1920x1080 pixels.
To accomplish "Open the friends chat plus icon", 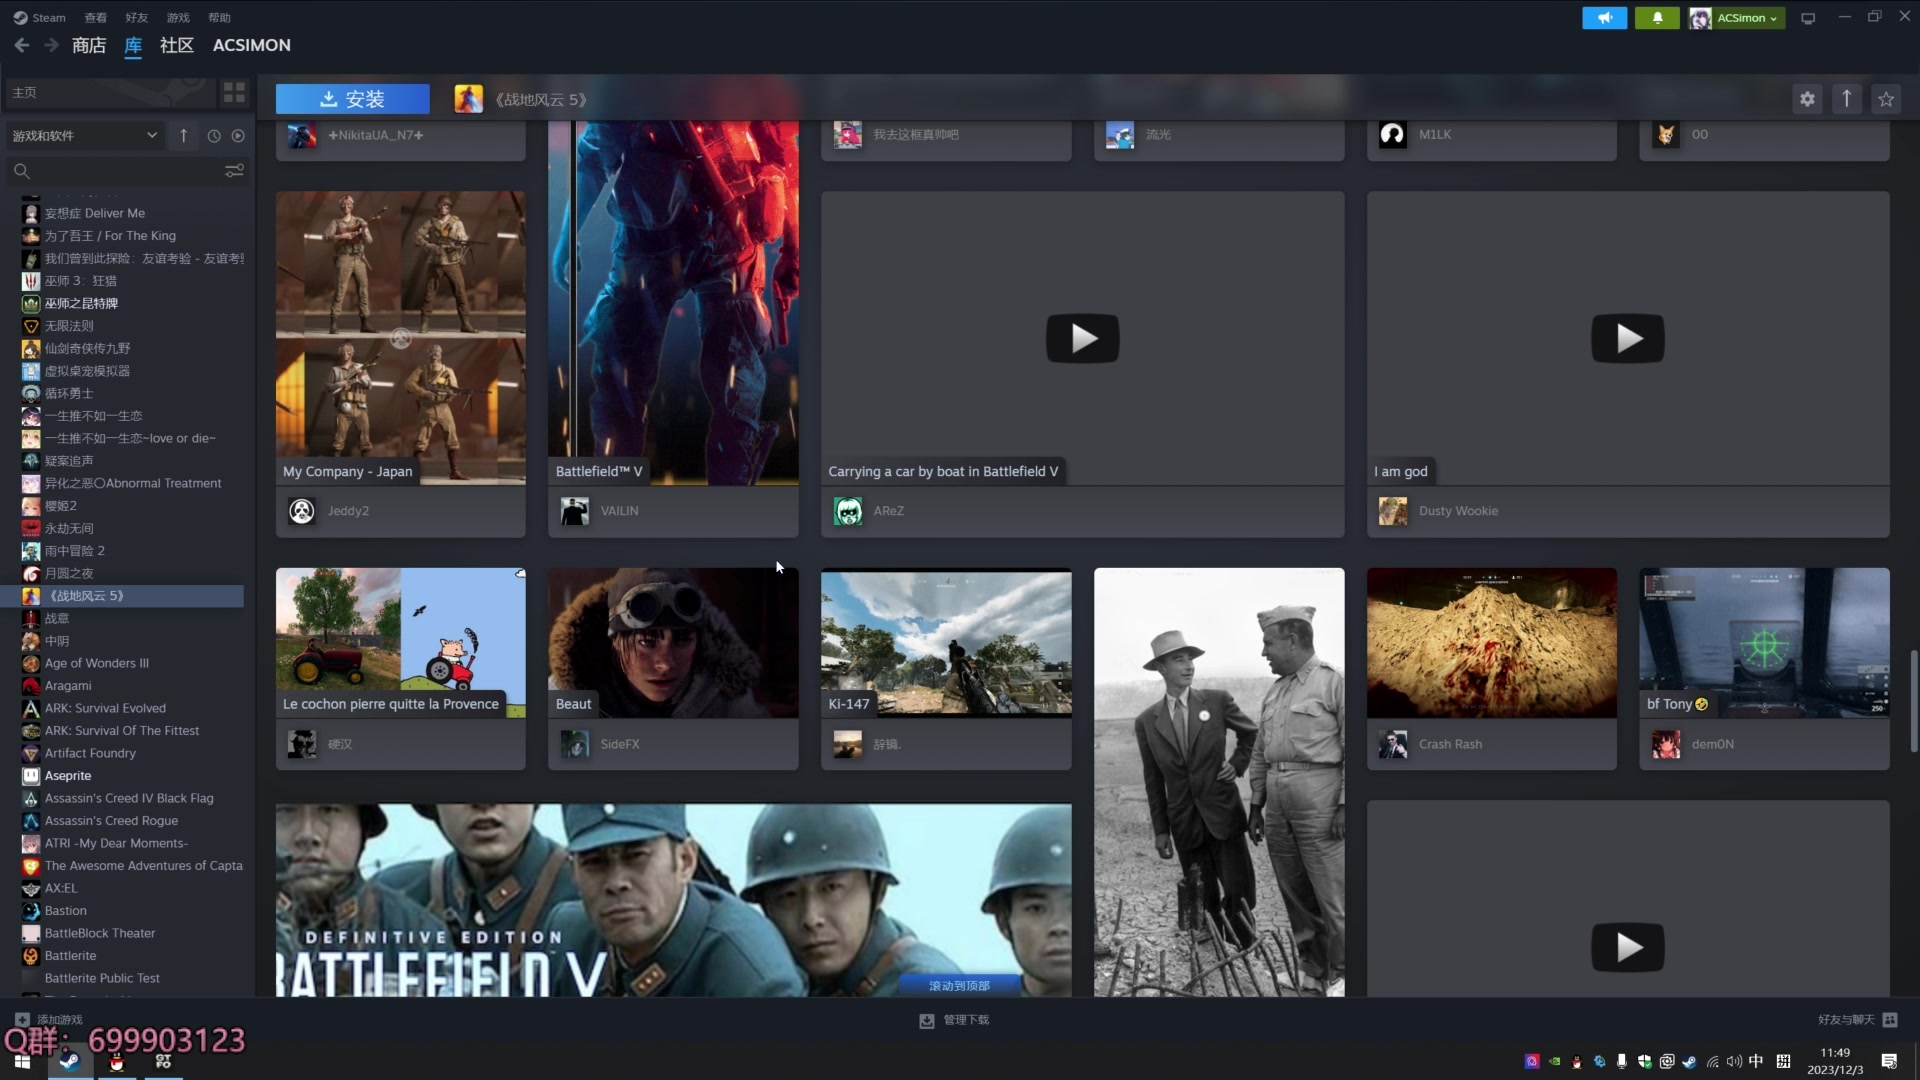I will click(x=1890, y=1020).
